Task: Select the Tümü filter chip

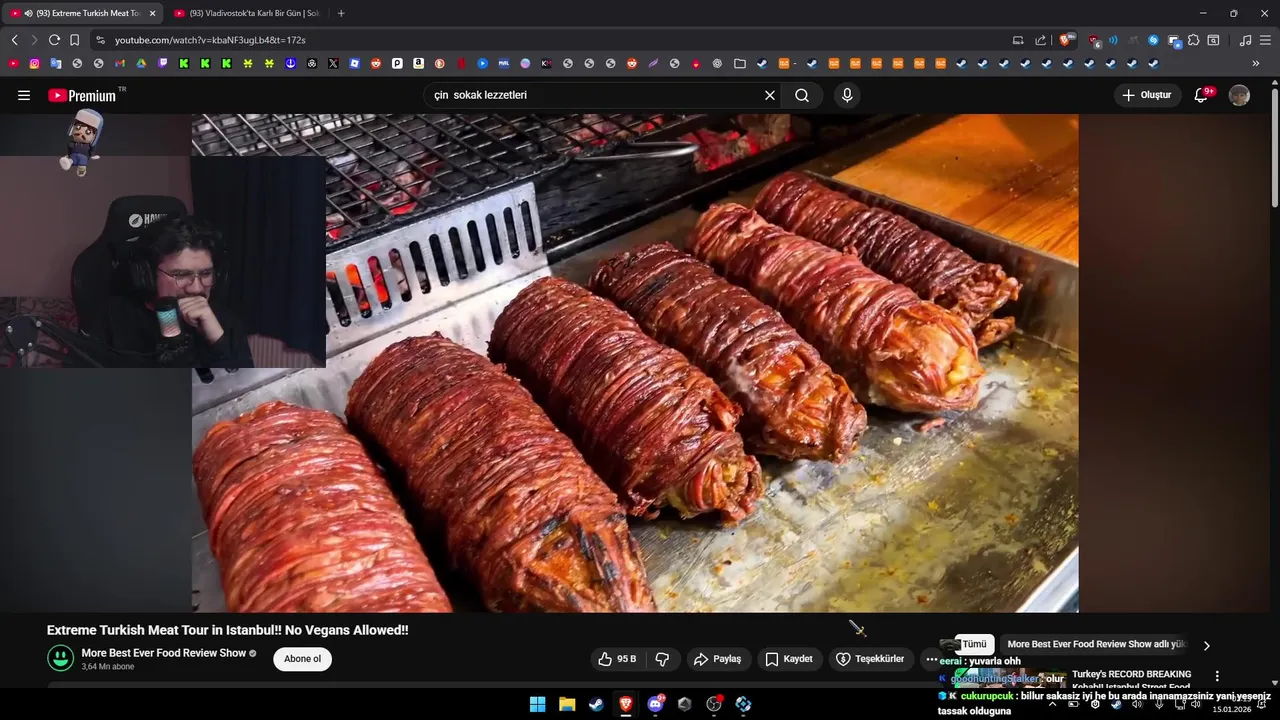Action: click(x=974, y=644)
